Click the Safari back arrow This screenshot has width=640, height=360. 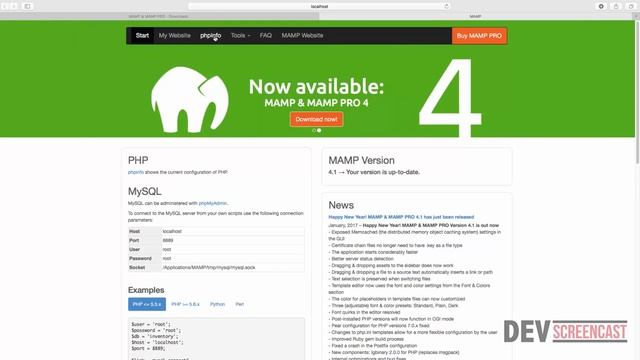(x=5, y=6)
